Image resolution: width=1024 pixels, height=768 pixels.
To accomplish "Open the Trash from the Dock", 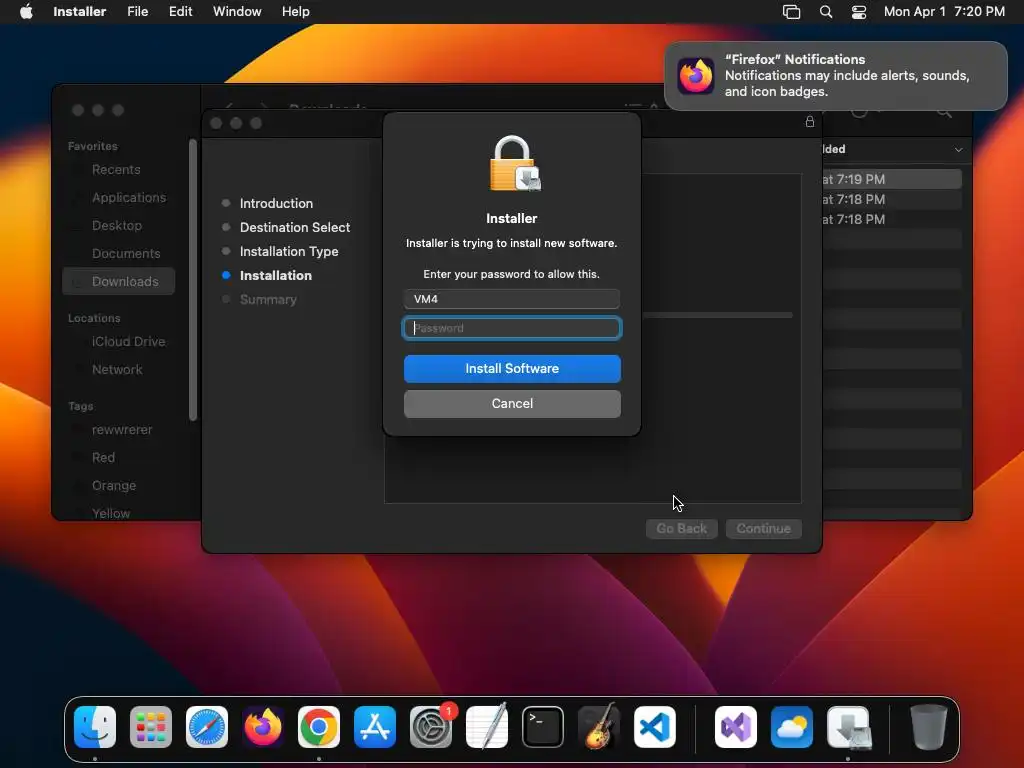I will point(928,727).
